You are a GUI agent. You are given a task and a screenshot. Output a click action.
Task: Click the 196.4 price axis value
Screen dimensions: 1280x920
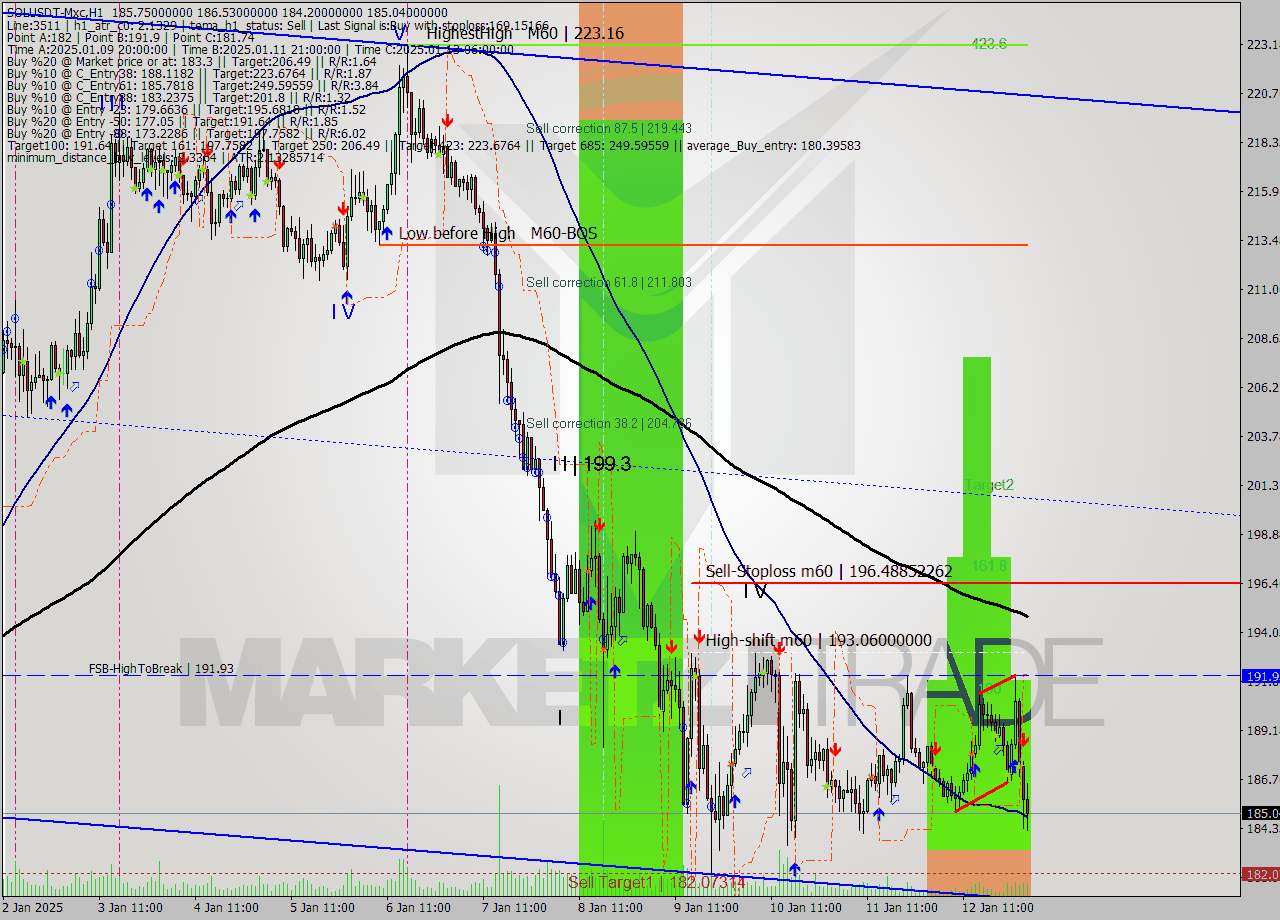(x=1262, y=583)
